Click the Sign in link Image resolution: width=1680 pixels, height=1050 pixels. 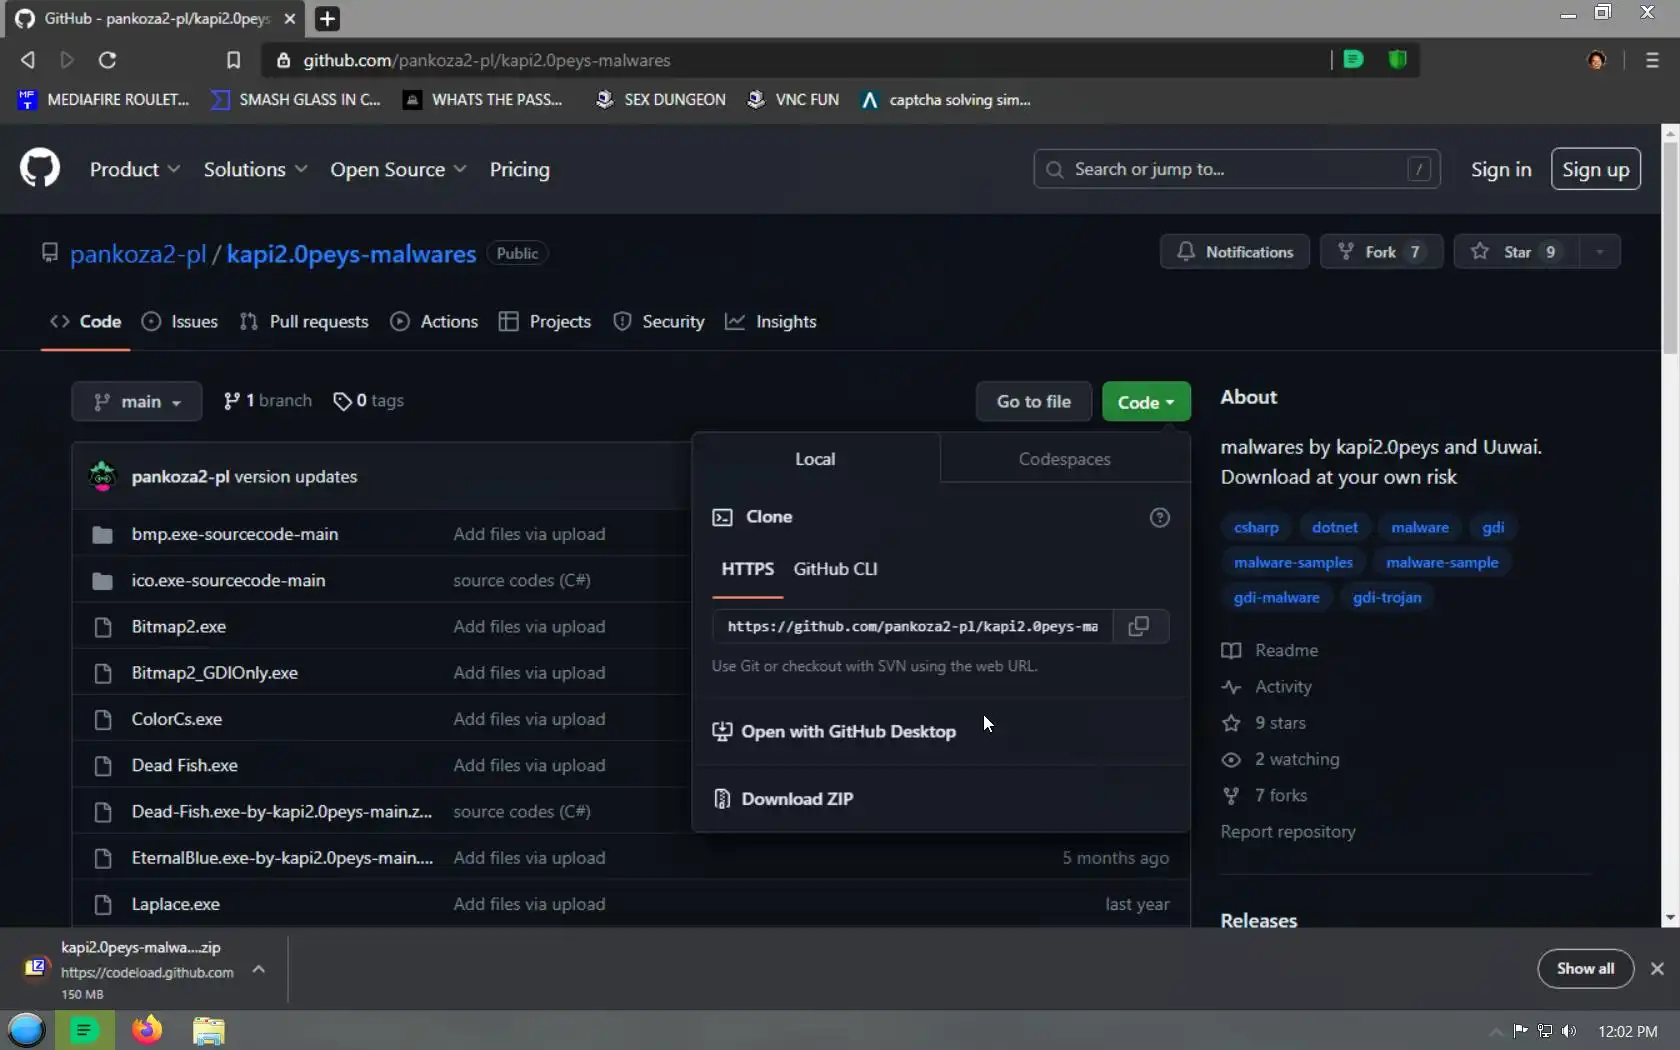tap(1501, 169)
